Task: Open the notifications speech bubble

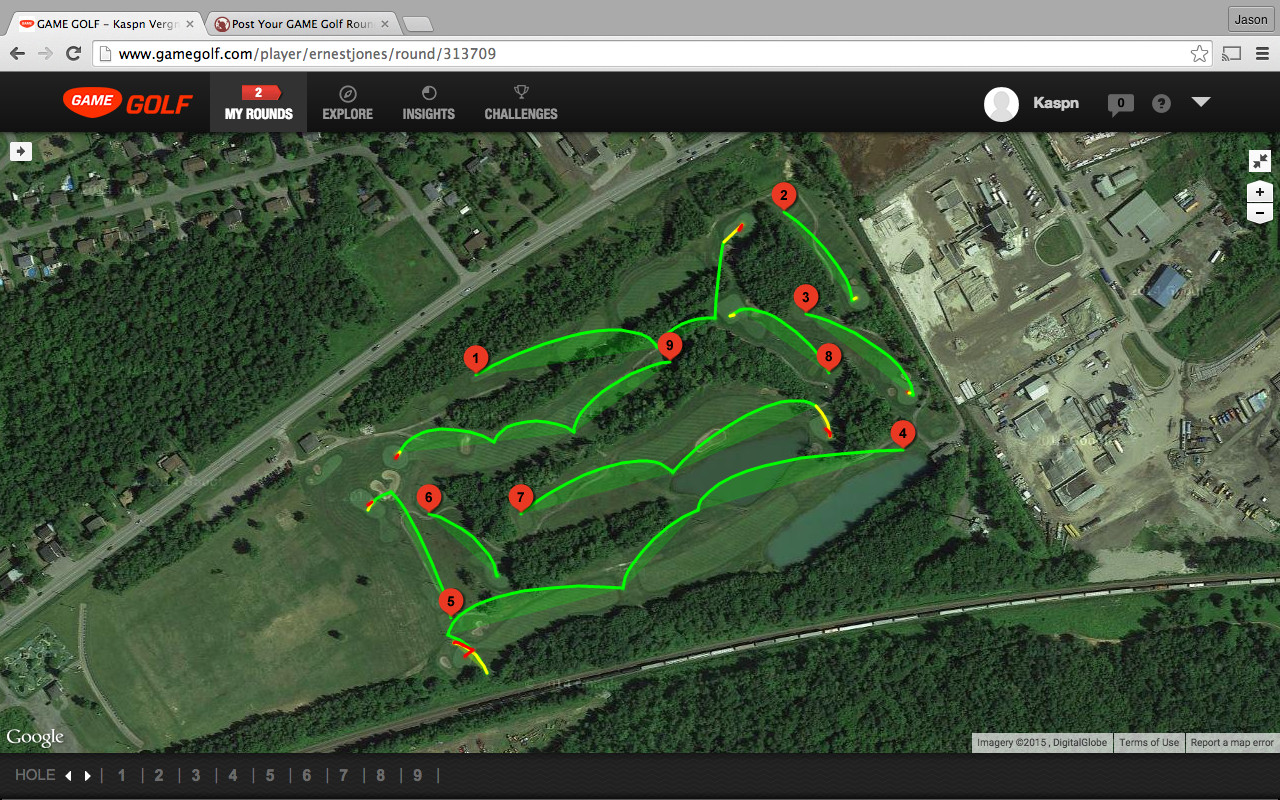Action: pos(1121,103)
